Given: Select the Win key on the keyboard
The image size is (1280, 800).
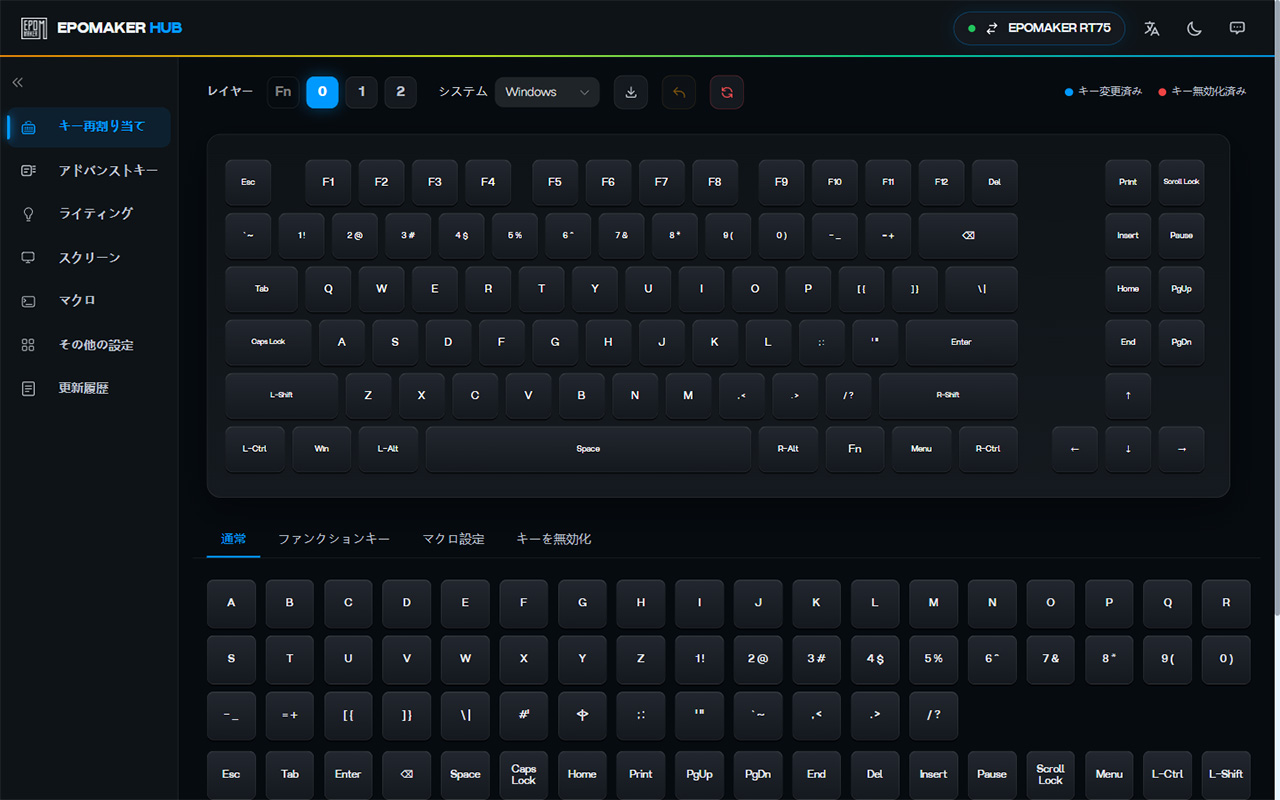Looking at the screenshot, I should (x=322, y=449).
